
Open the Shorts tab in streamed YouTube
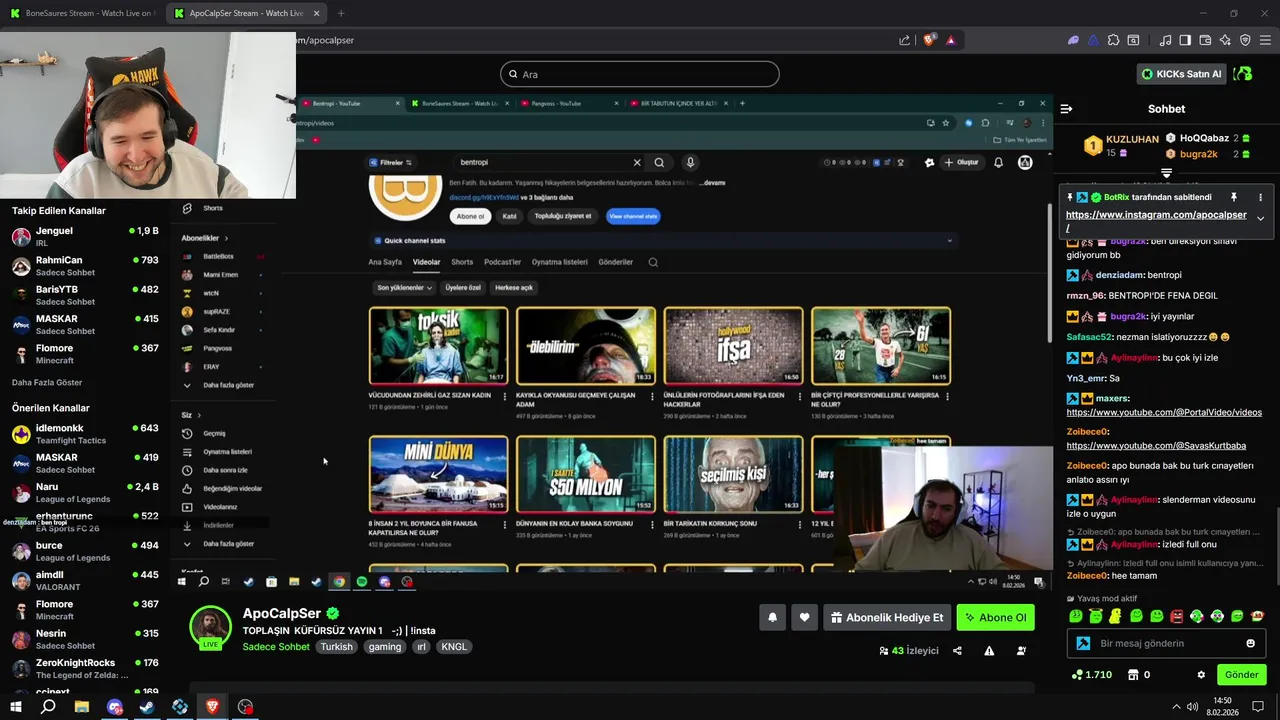[x=462, y=262]
